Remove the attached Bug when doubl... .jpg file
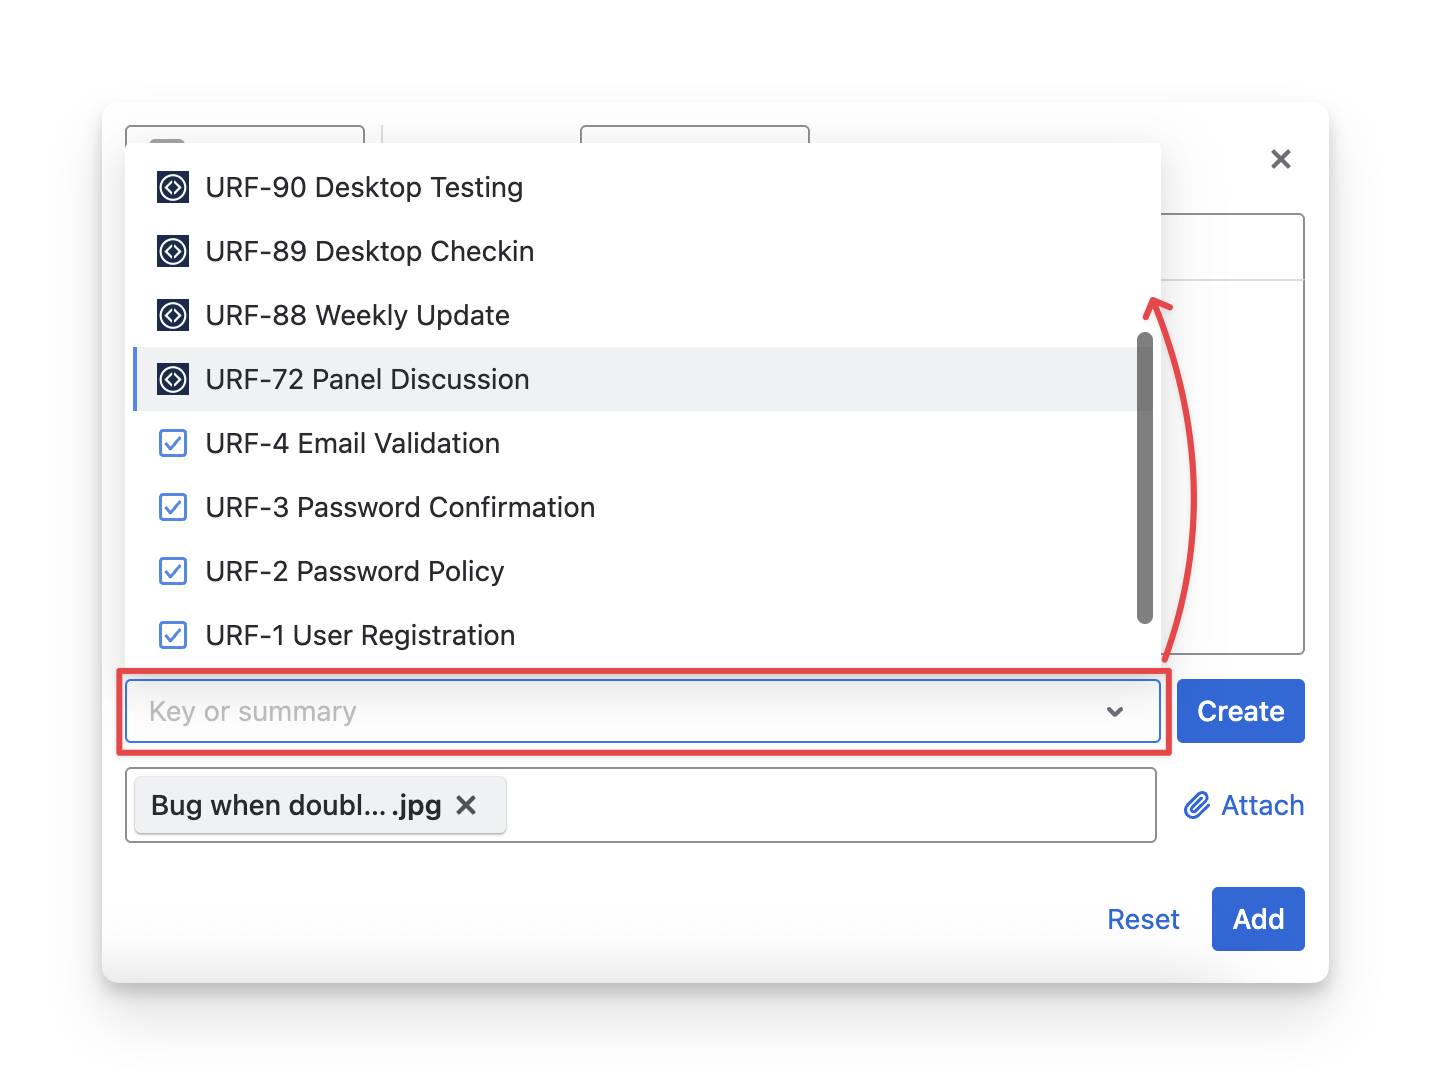 [466, 805]
